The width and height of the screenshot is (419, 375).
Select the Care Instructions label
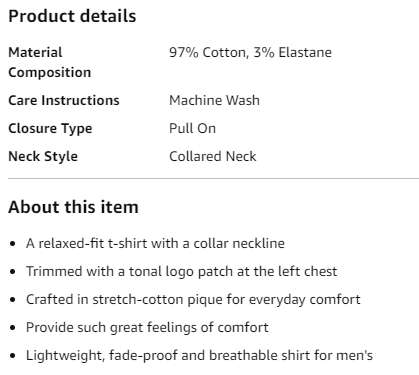pos(64,100)
